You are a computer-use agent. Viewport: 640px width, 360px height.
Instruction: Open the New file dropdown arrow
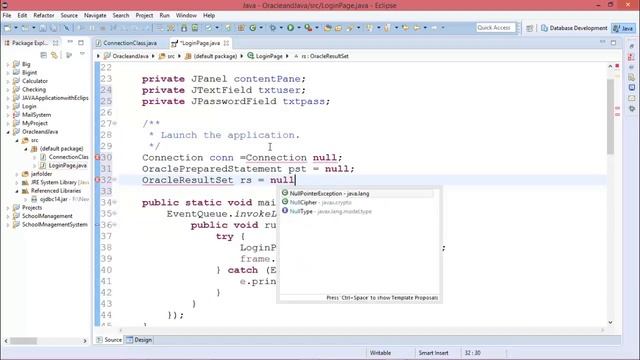point(16,28)
